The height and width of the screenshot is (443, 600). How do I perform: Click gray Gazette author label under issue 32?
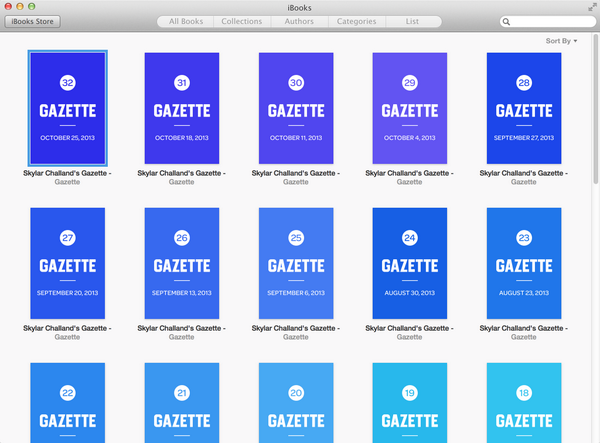point(67,182)
